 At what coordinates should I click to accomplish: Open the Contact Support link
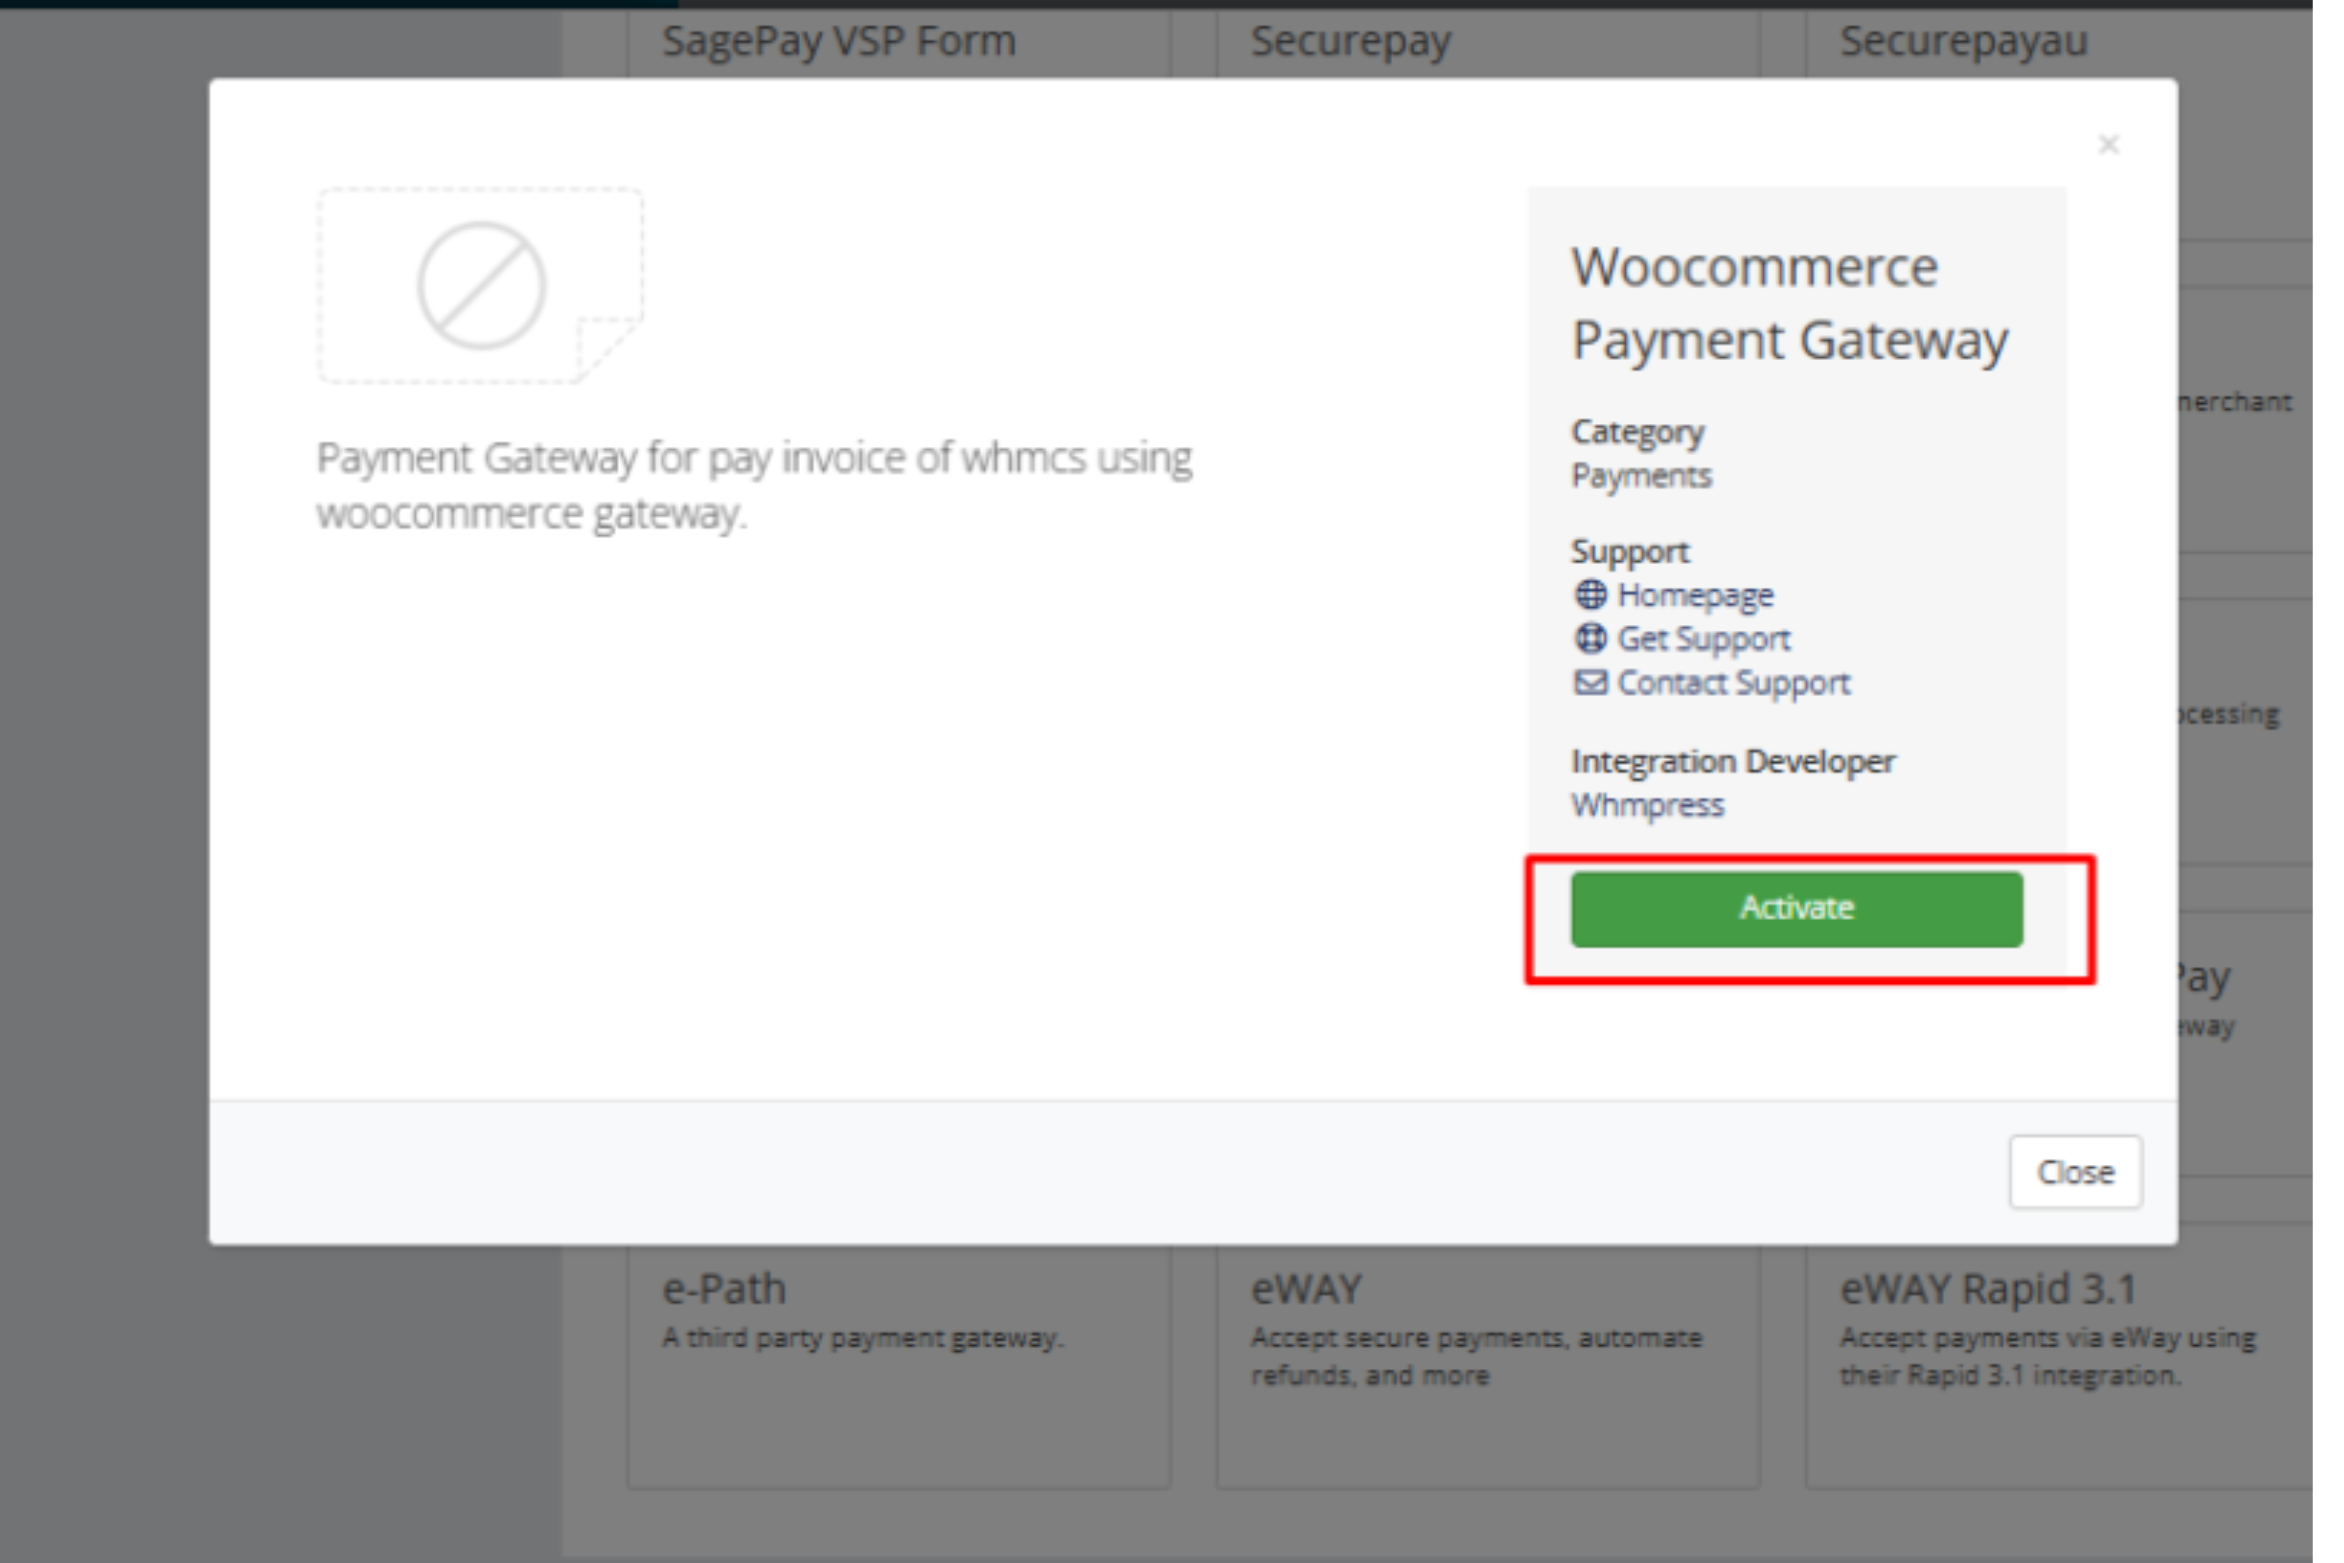click(x=1733, y=683)
